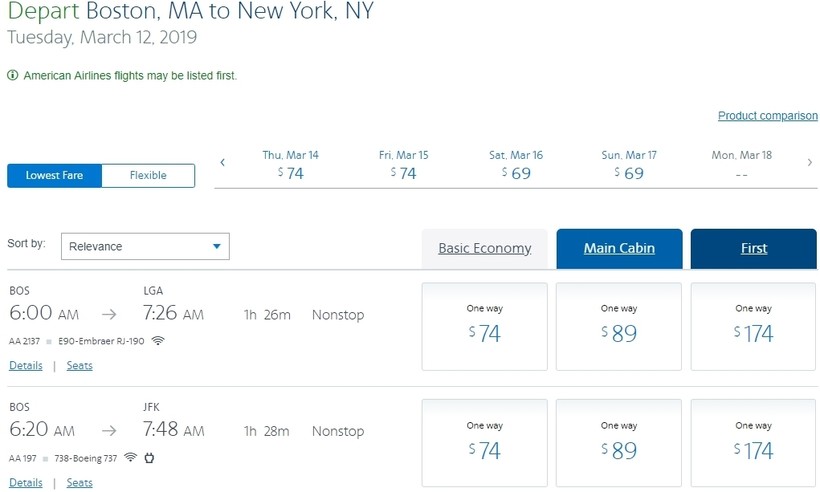The width and height of the screenshot is (820, 492).
Task: Show later dates with right chevron
Action: tap(810, 163)
